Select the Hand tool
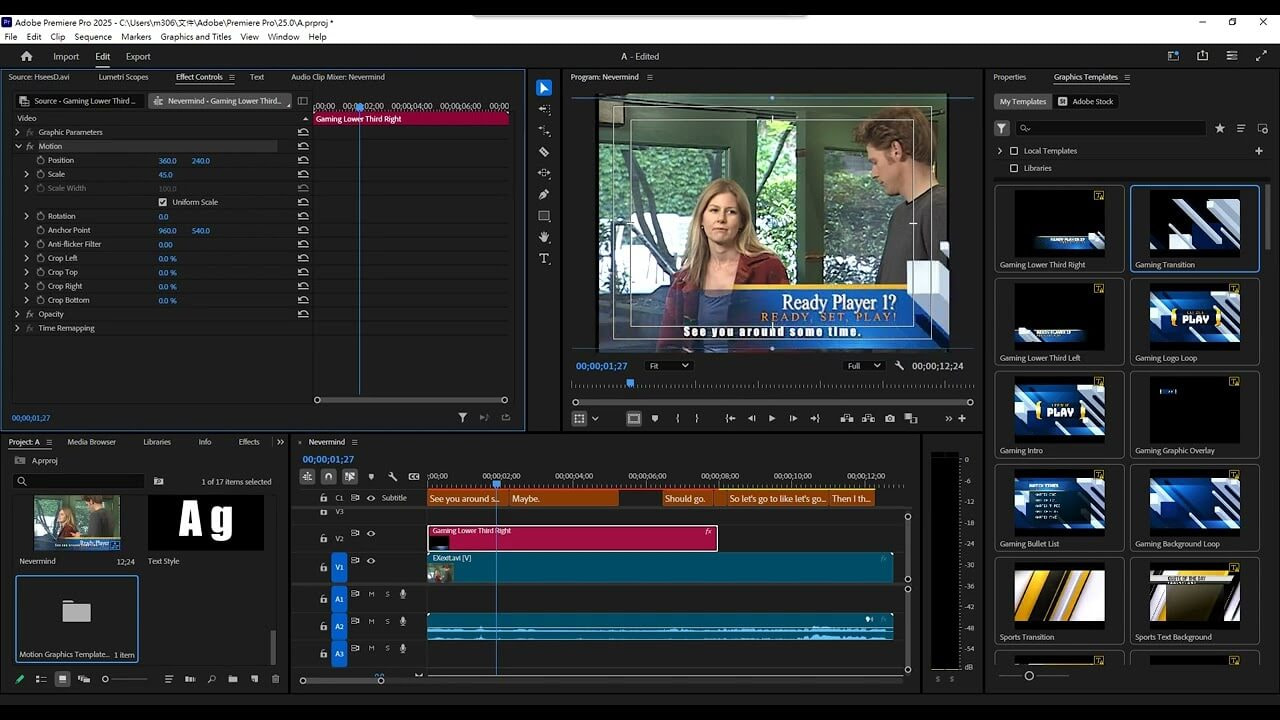 click(544, 237)
